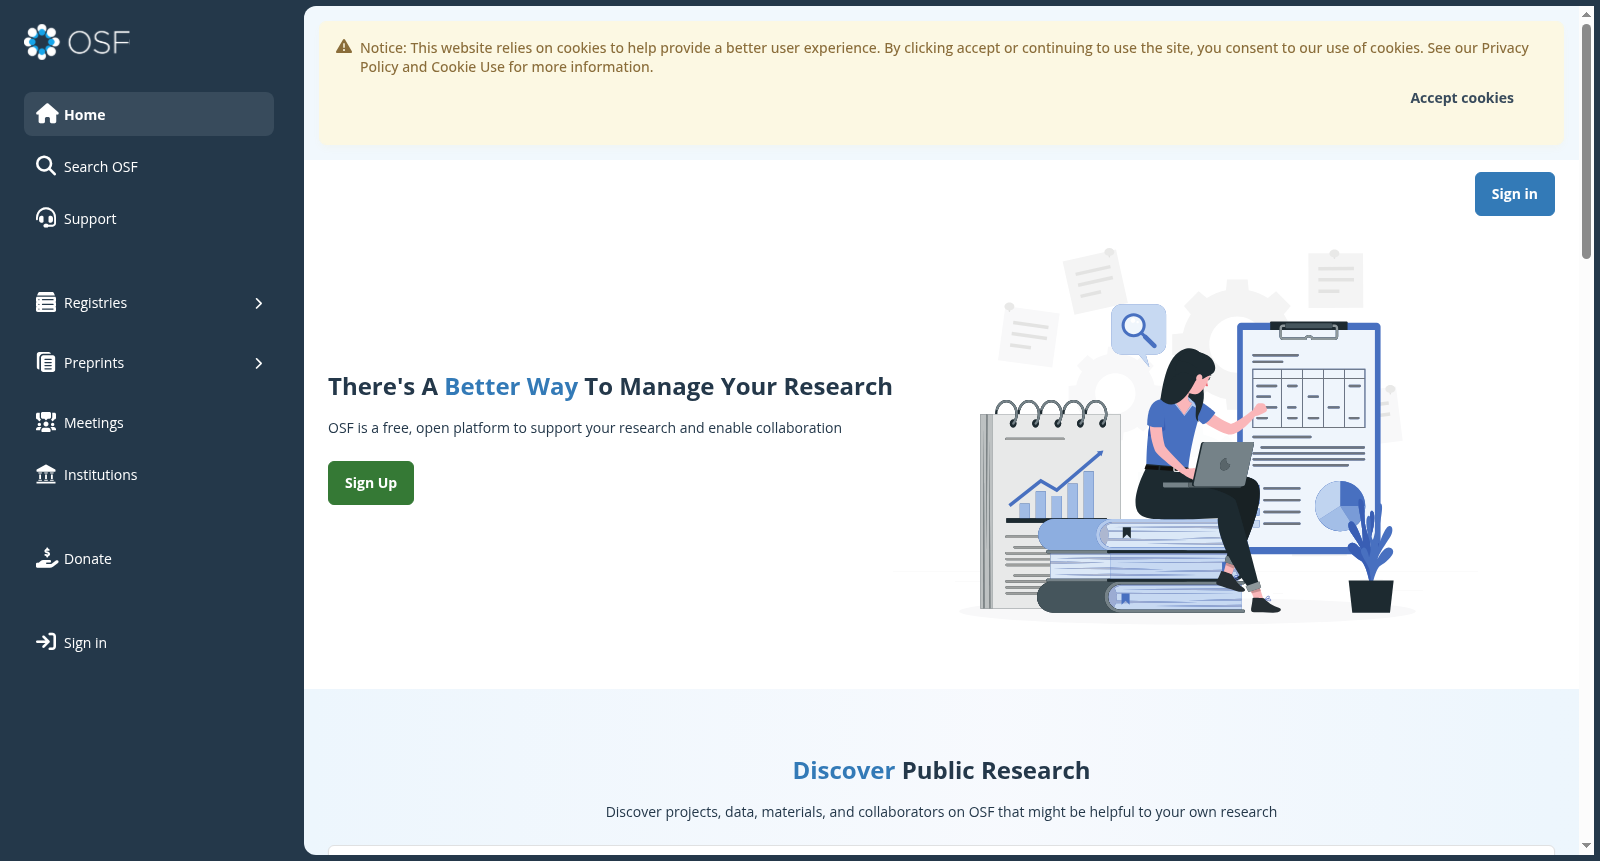This screenshot has width=1600, height=861.
Task: Click the cookie notice warning triangle icon
Action: click(344, 47)
